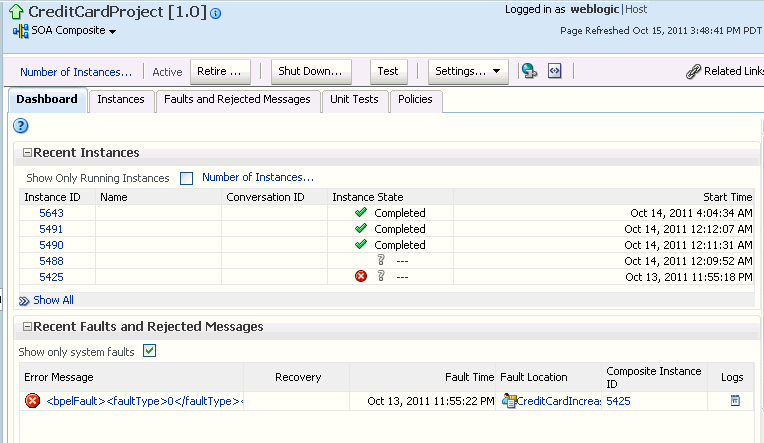Screen dimensions: 764x443
Task: Click the Recovery column header
Action: 298,377
